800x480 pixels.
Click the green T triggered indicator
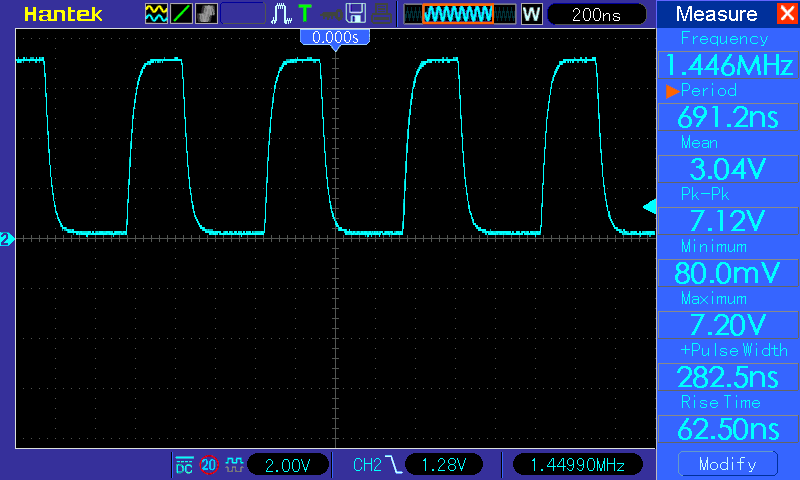pos(305,14)
